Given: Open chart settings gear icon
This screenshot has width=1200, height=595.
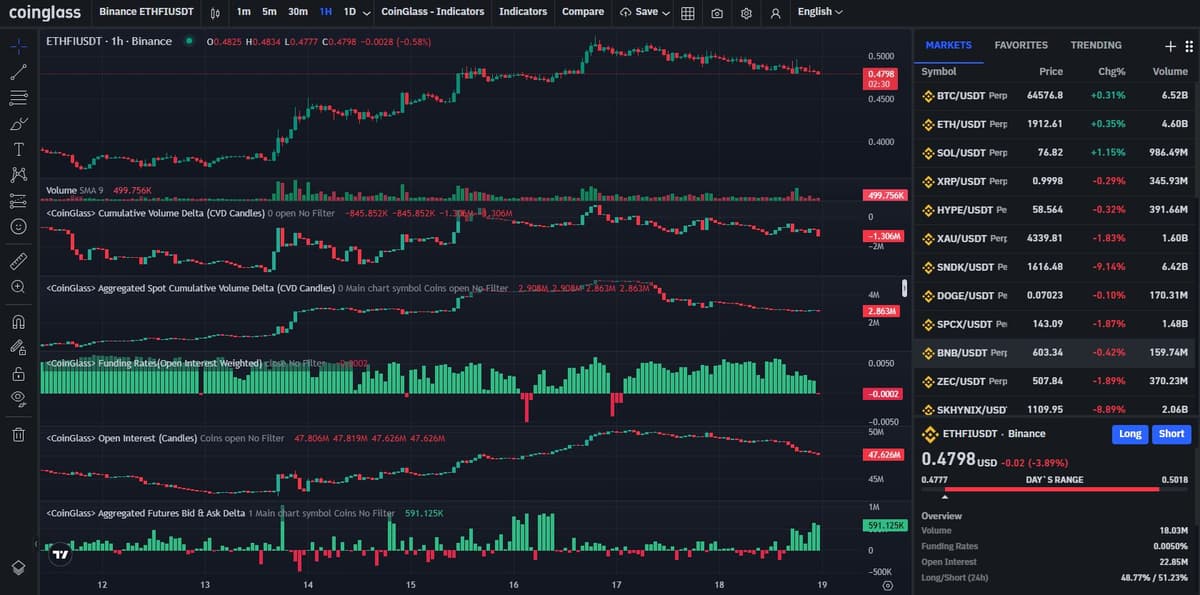Looking at the screenshot, I should 747,12.
